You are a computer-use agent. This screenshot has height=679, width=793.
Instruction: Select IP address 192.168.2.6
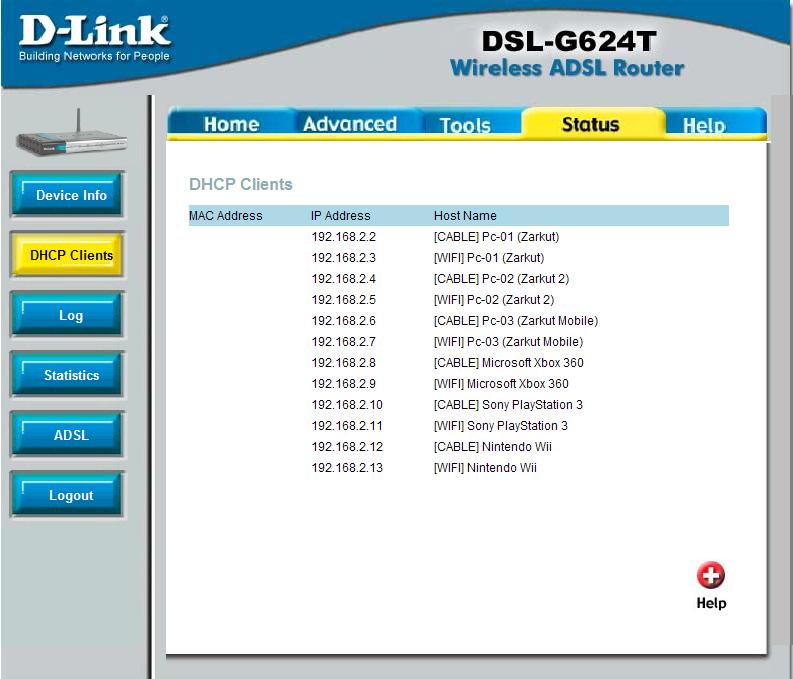tap(343, 321)
